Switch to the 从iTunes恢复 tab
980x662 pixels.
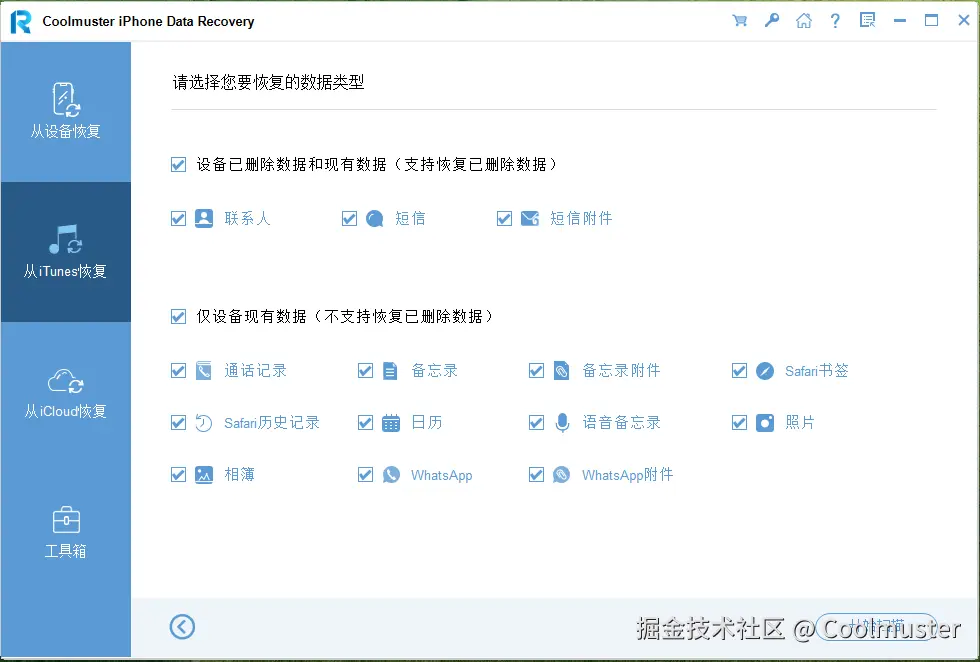point(65,252)
